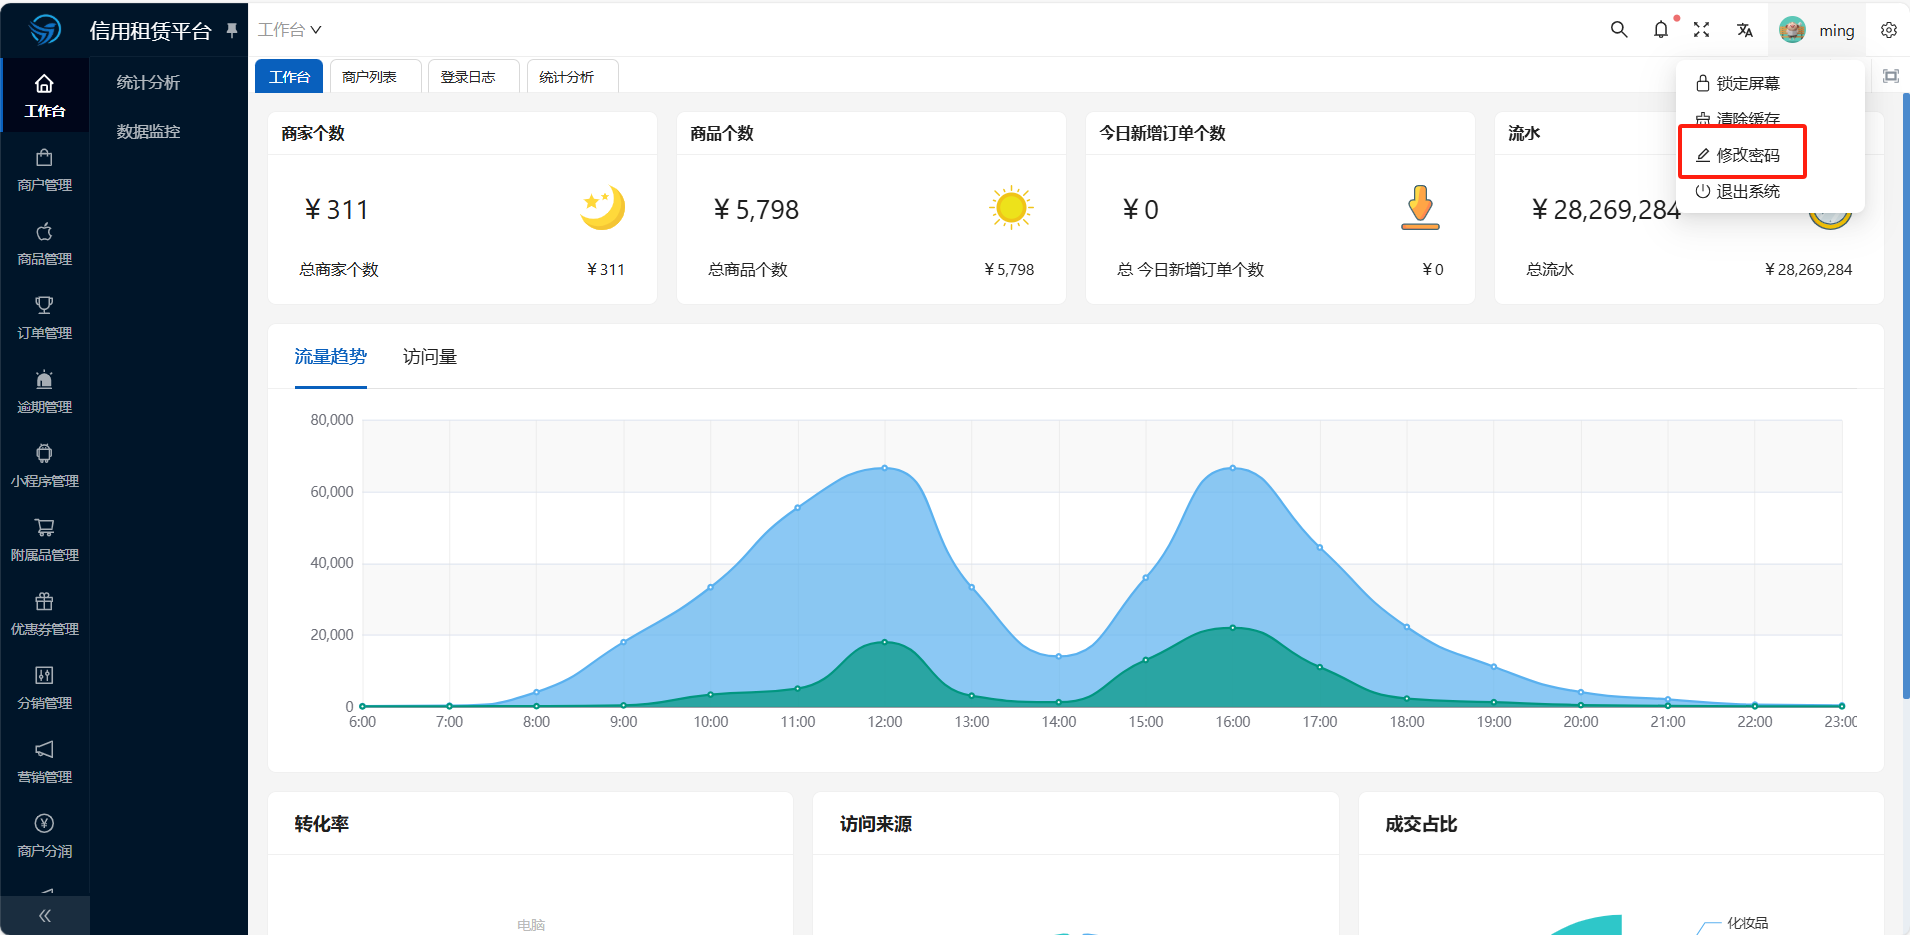The height and width of the screenshot is (935, 1910).
Task: Click the 信用租赁平台 title
Action: pyautogui.click(x=150, y=31)
